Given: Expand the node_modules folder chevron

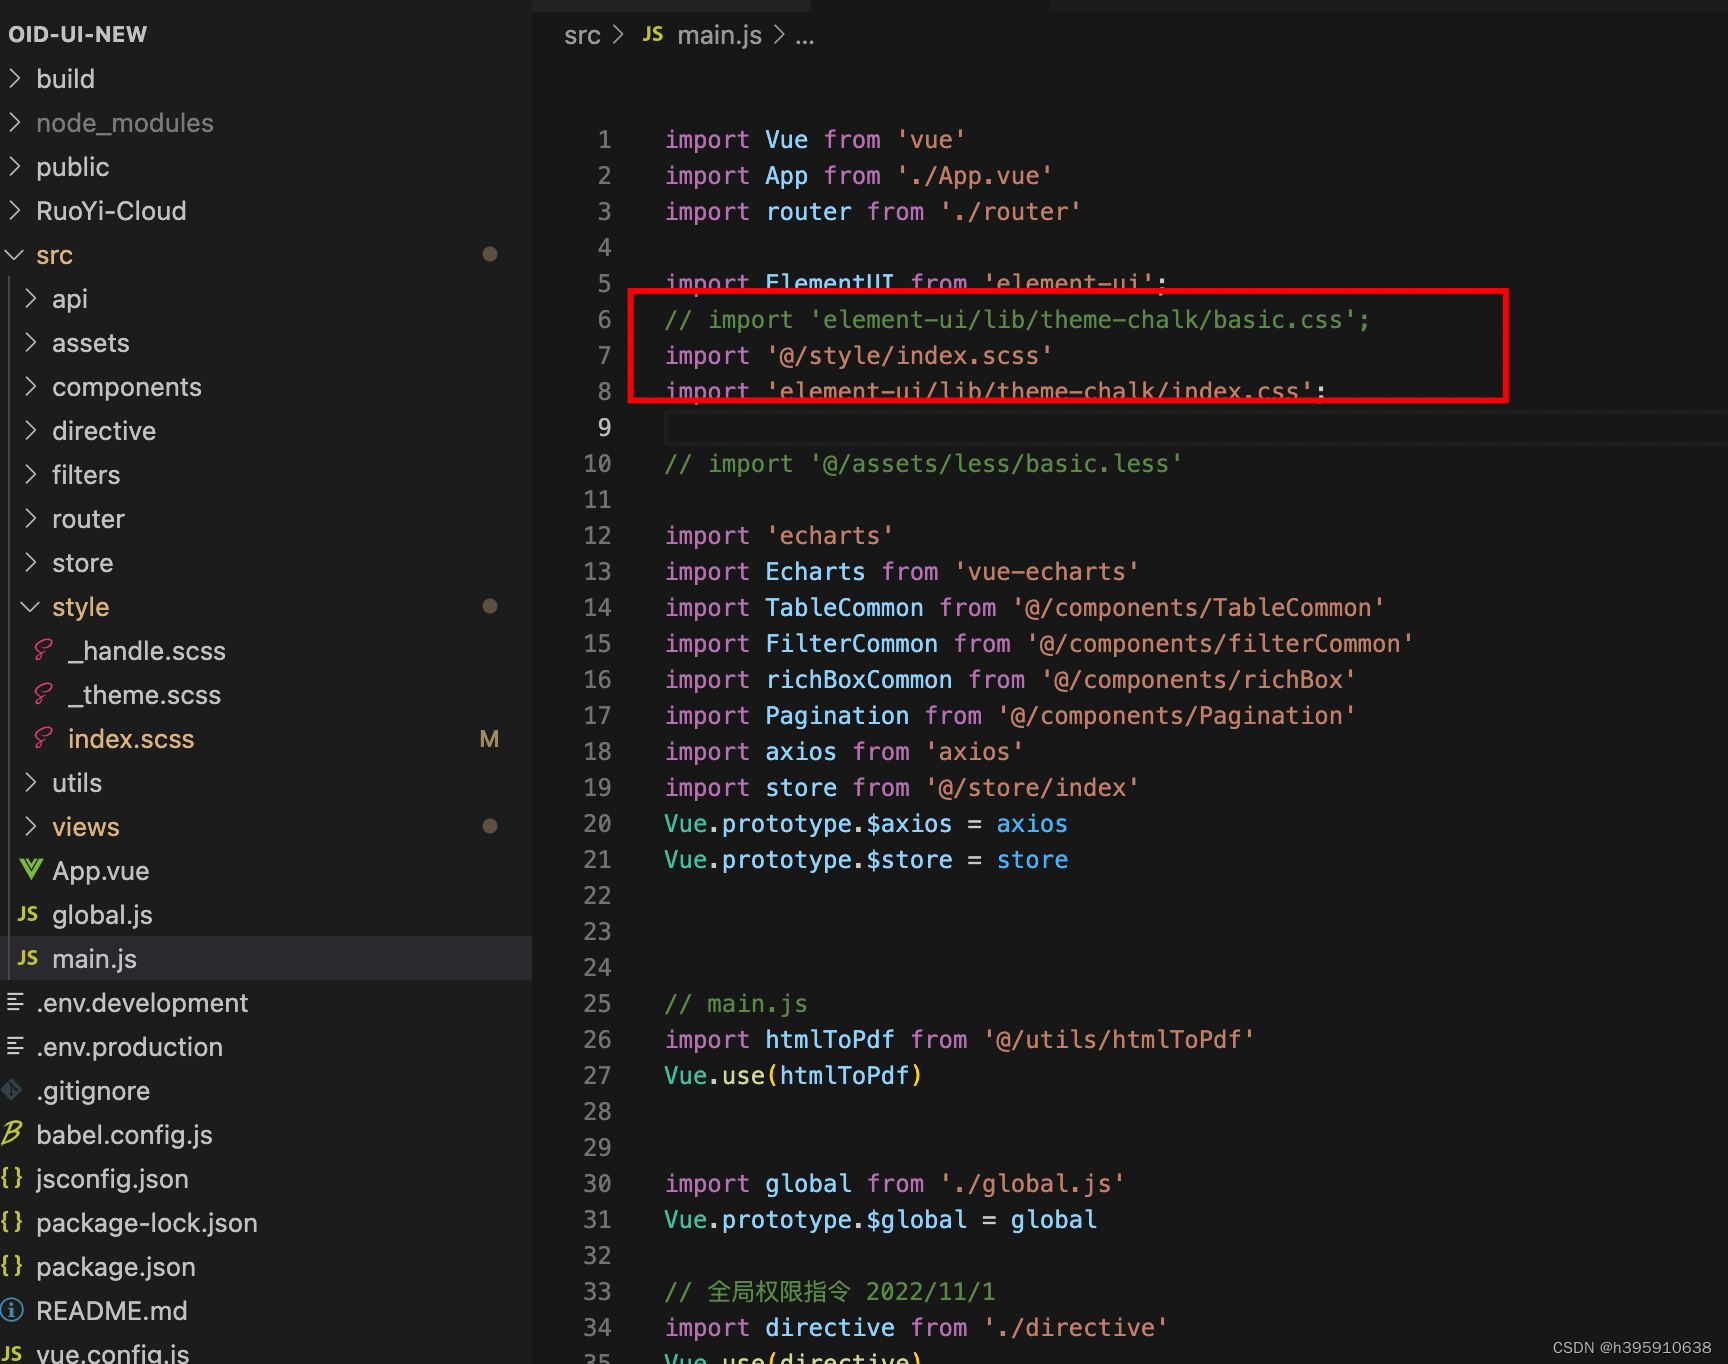Looking at the screenshot, I should [x=14, y=122].
